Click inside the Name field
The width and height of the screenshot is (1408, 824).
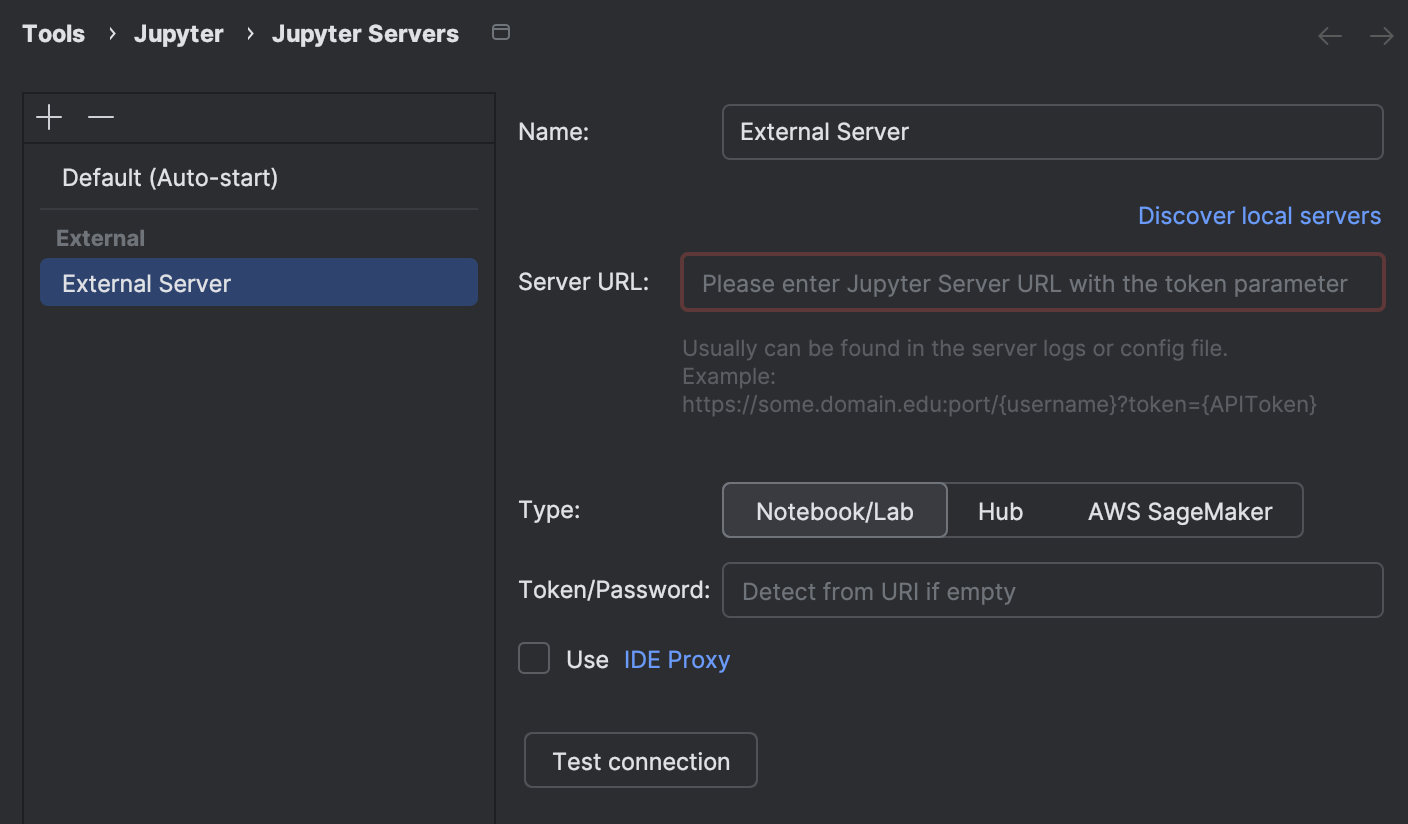(1052, 131)
